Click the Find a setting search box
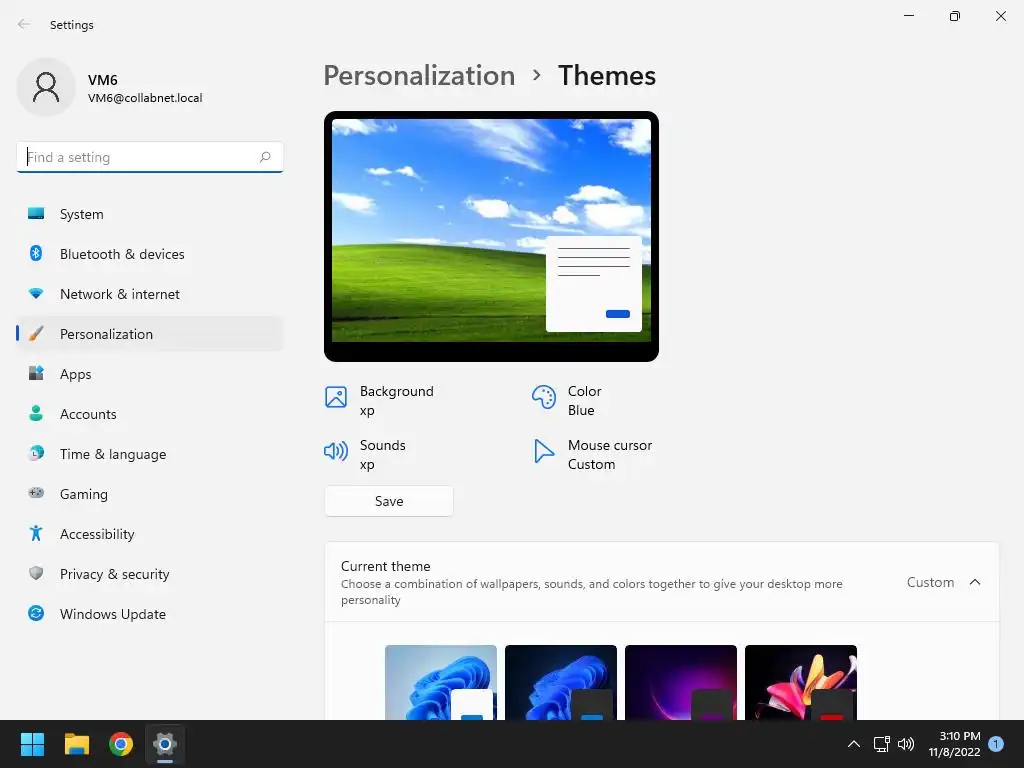The width and height of the screenshot is (1024, 768). pos(150,157)
